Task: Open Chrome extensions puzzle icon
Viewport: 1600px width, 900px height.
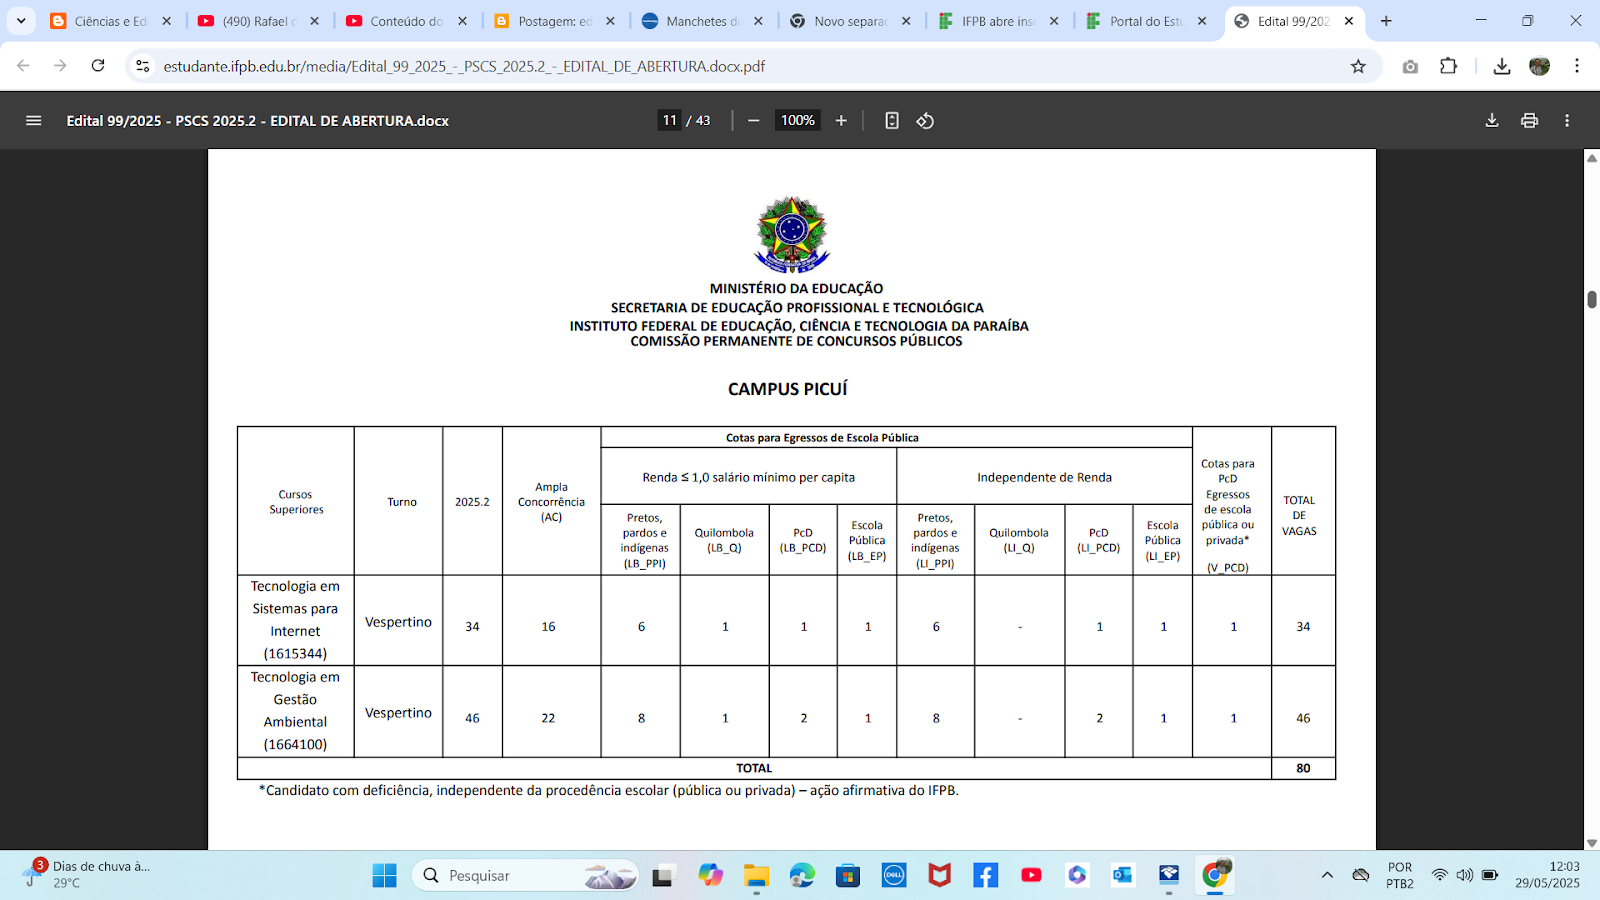Action: (1448, 66)
